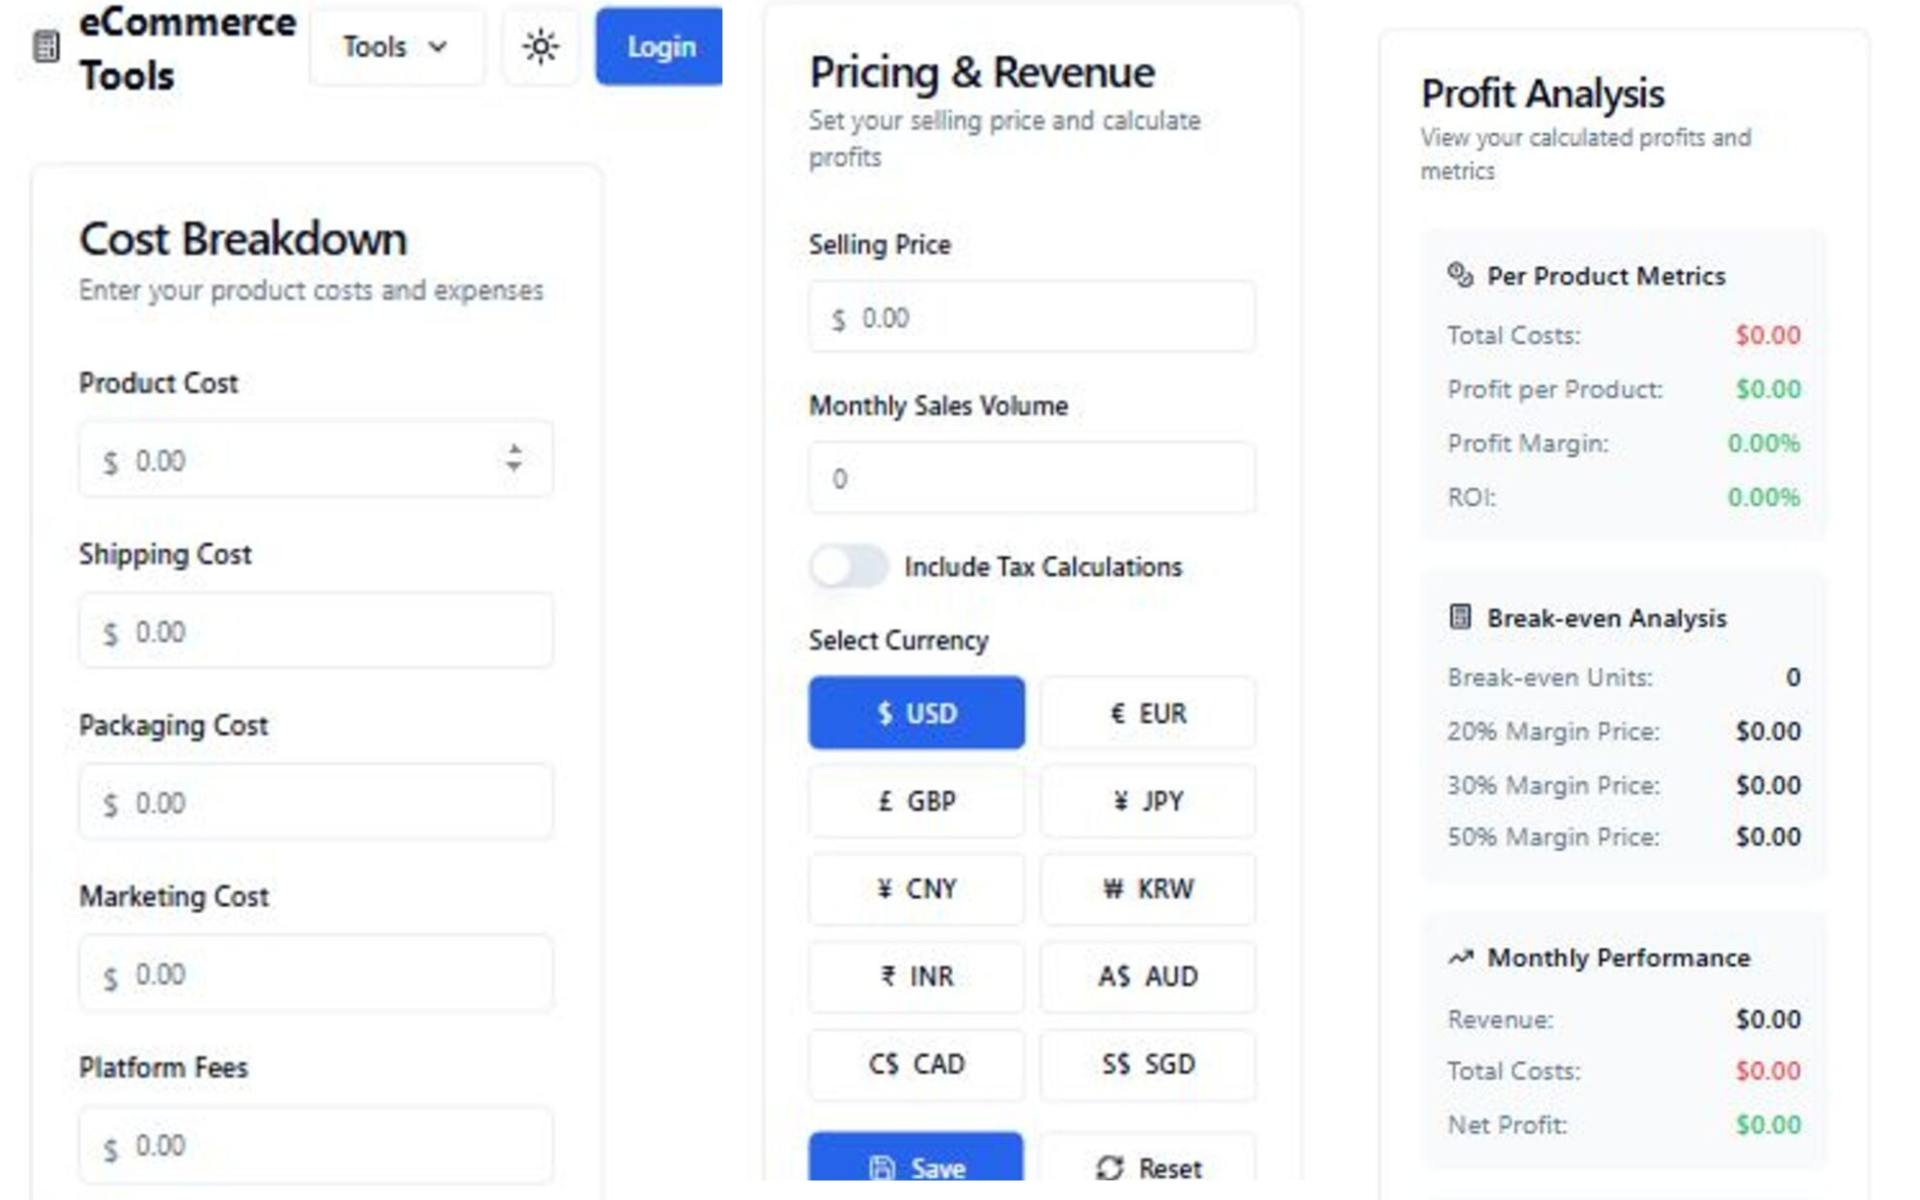Image resolution: width=1920 pixels, height=1200 pixels.
Task: Enable Include Tax Calculations
Action: coord(848,566)
